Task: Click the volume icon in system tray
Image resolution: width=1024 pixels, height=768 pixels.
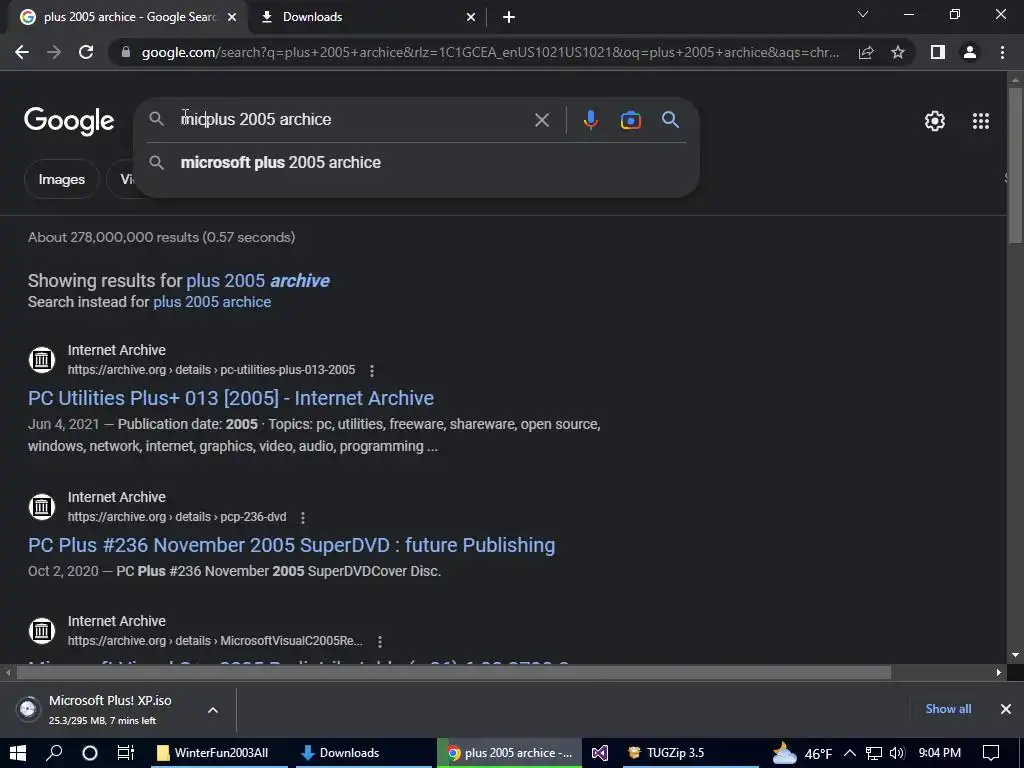Action: coord(897,753)
